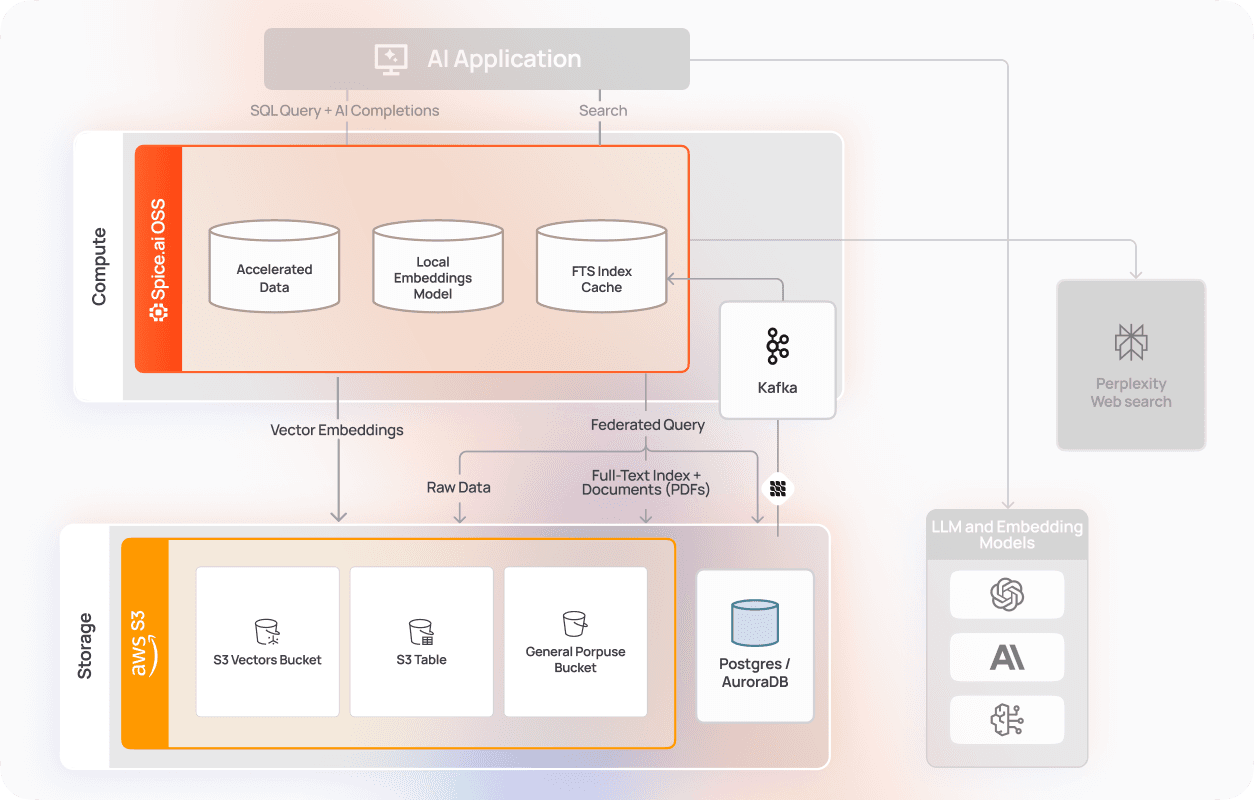This screenshot has width=1254, height=800.
Task: Select the AI chip model icon
Action: 1007,719
